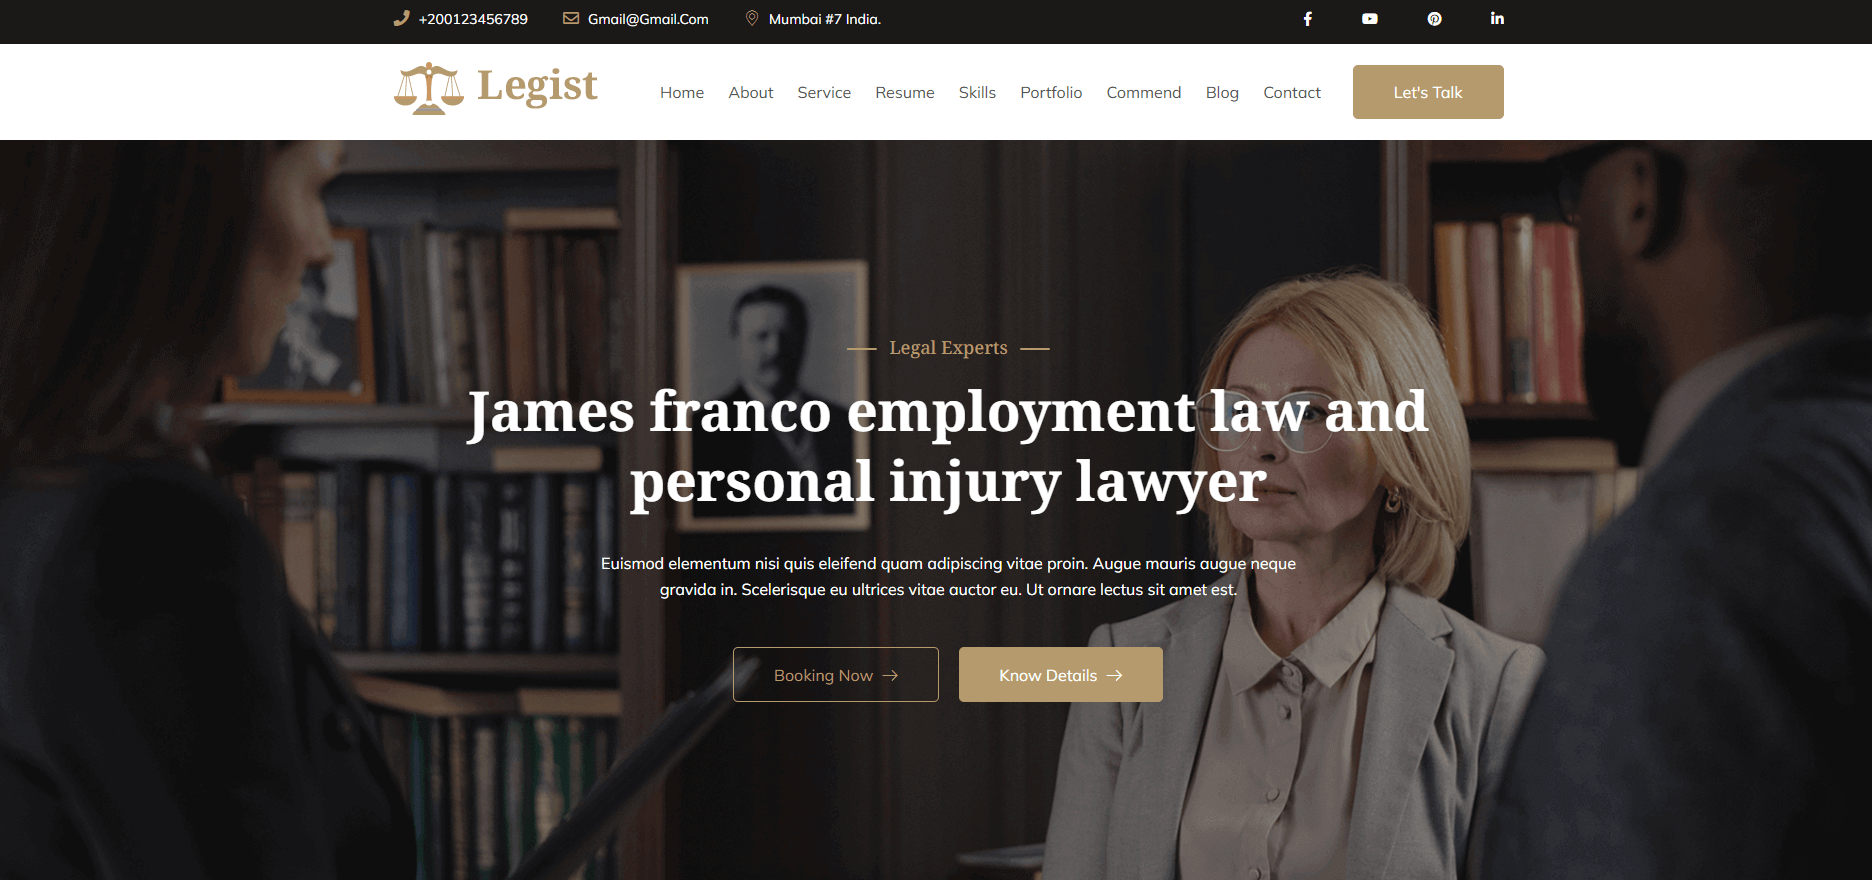This screenshot has height=880, width=1872.
Task: Click the envelope email icon
Action: (571, 18)
